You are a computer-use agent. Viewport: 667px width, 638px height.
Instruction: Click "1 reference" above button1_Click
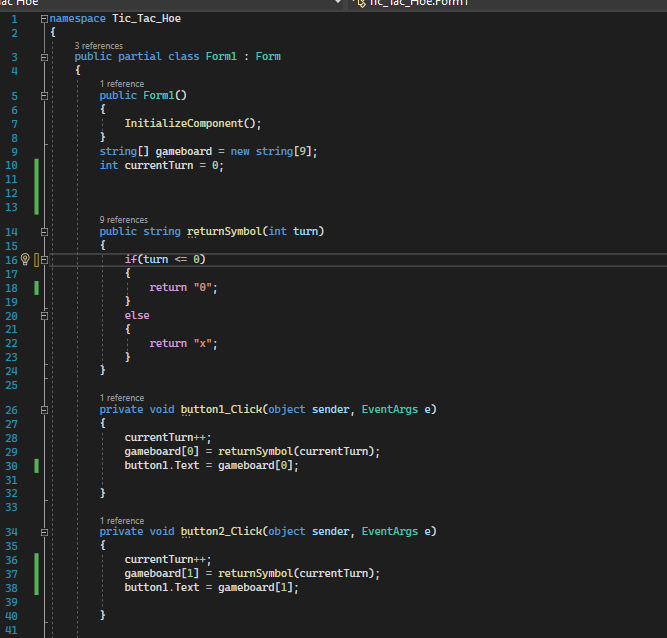pyautogui.click(x=121, y=397)
